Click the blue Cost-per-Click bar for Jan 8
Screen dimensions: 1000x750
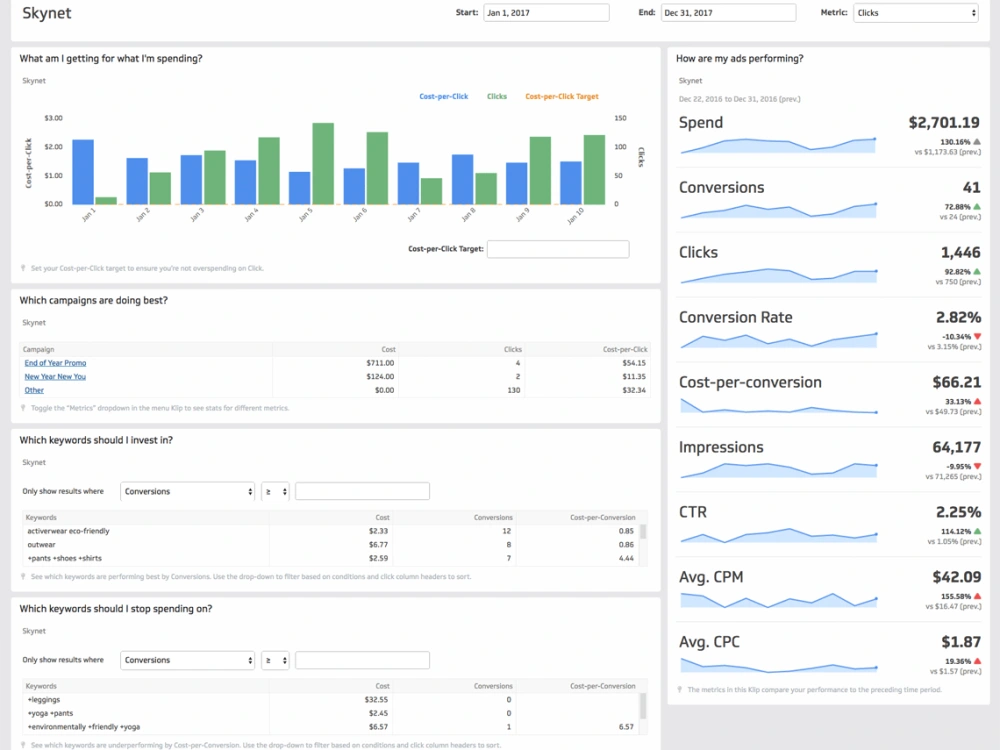463,179
